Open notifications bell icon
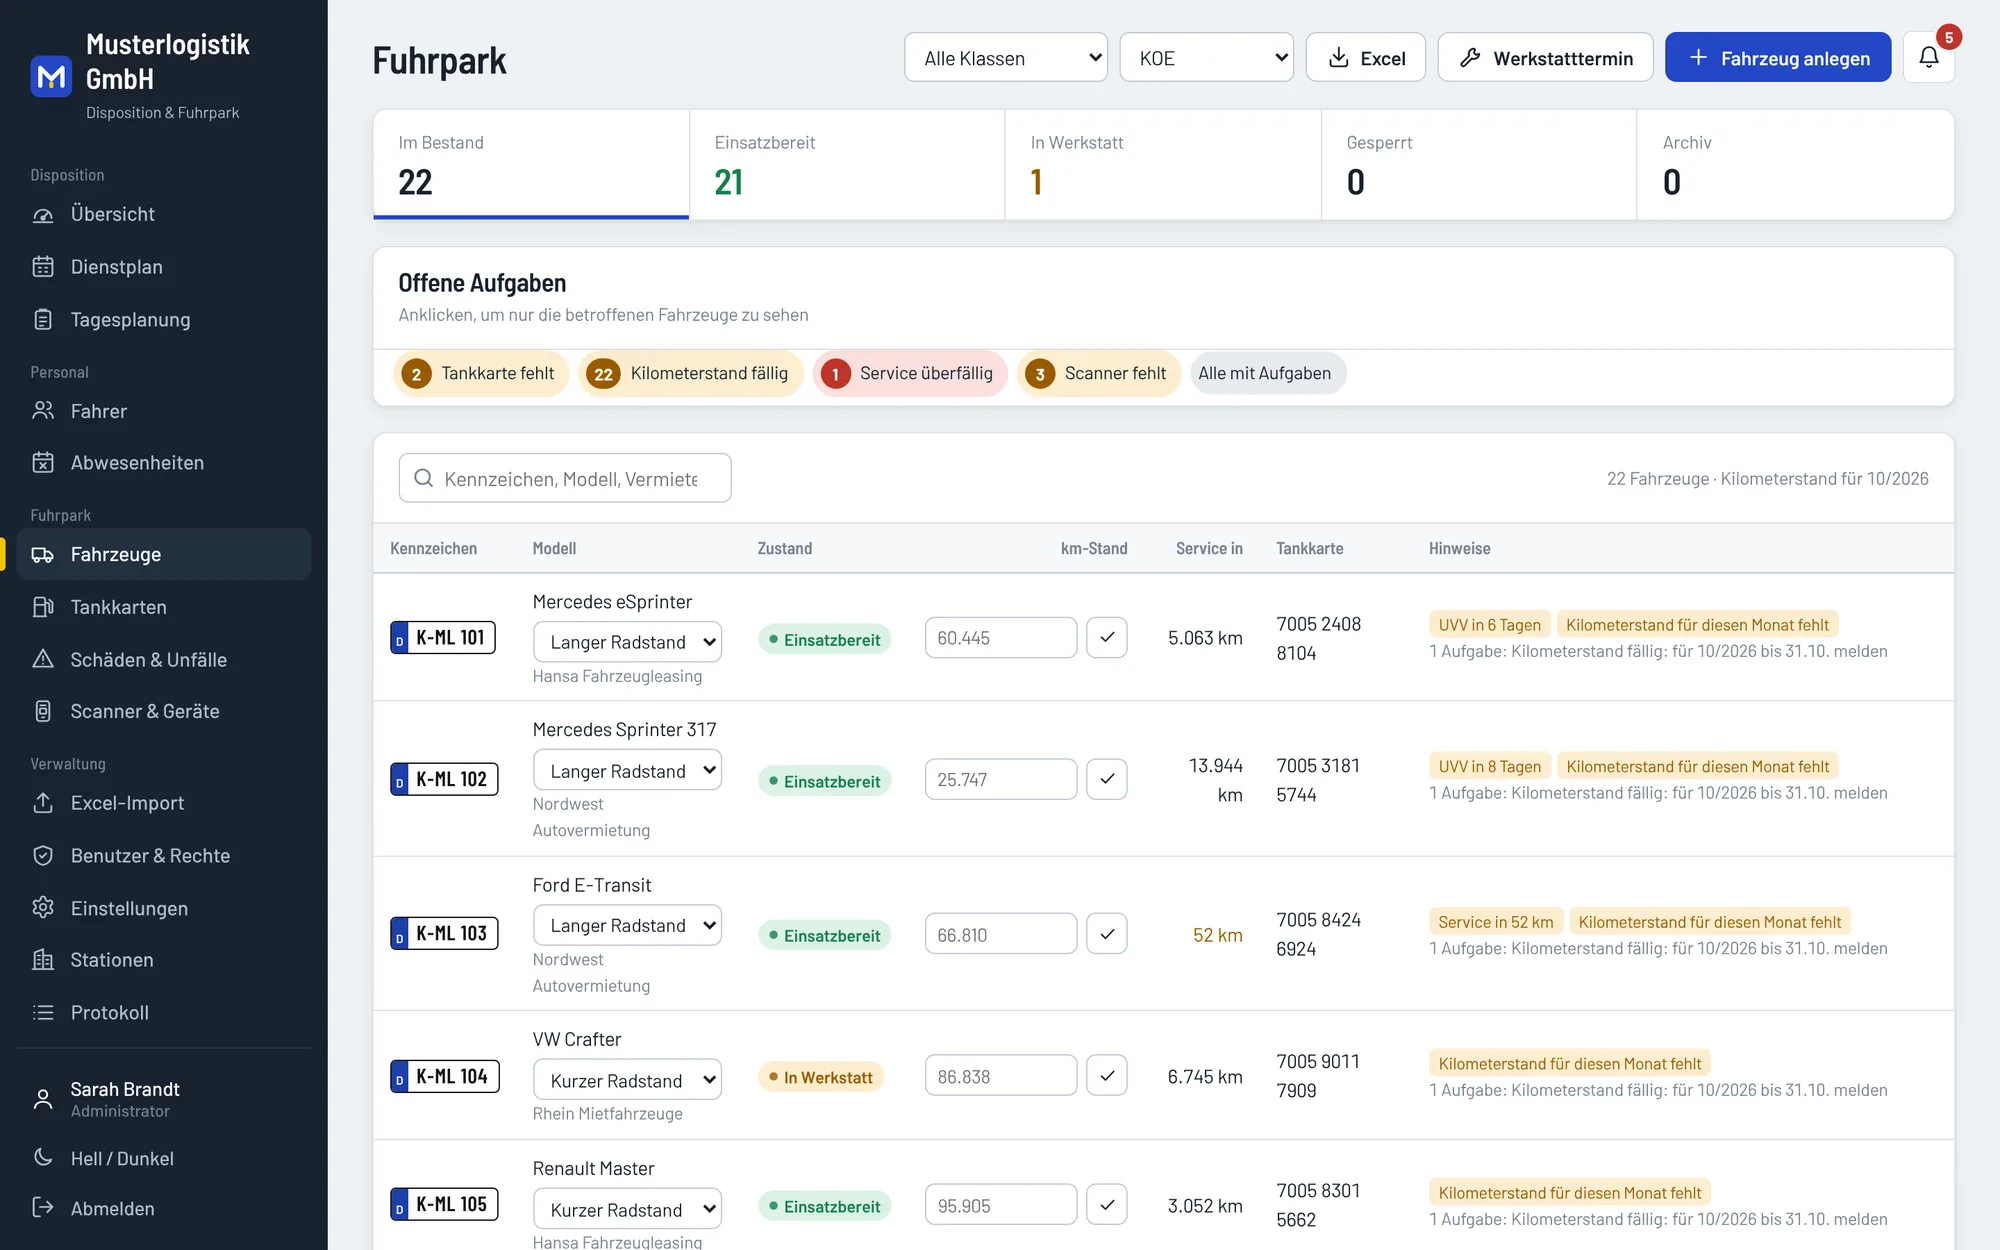The height and width of the screenshot is (1250, 2000). (1928, 58)
